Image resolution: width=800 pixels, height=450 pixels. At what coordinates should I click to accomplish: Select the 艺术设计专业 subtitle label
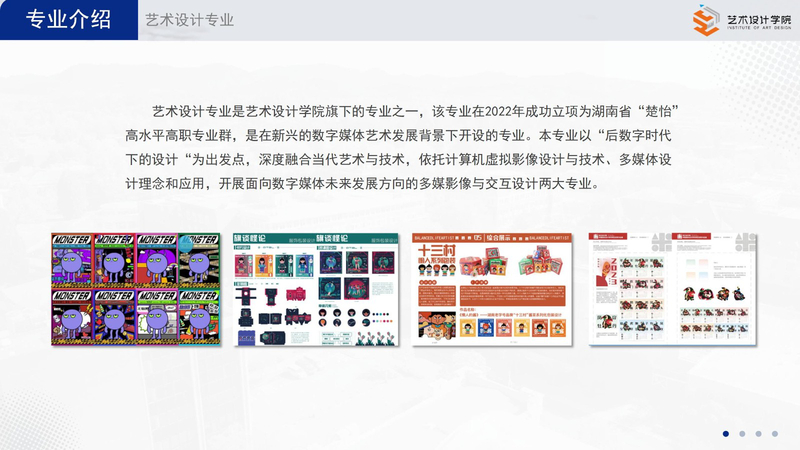(189, 20)
